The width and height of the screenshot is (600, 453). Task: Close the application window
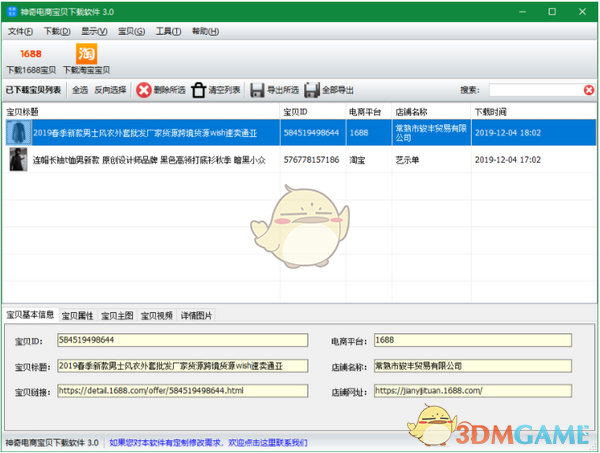[x=582, y=12]
